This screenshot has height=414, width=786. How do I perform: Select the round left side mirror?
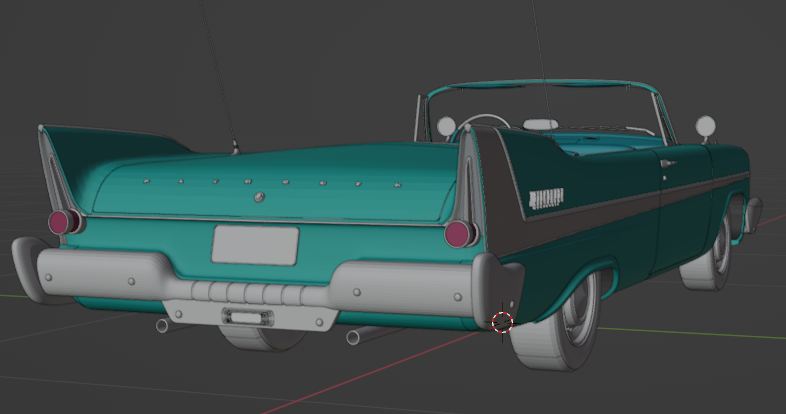[446, 127]
